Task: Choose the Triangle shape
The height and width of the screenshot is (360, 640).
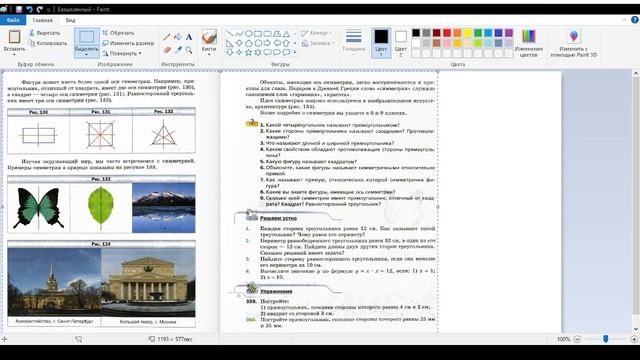Action: click(286, 33)
